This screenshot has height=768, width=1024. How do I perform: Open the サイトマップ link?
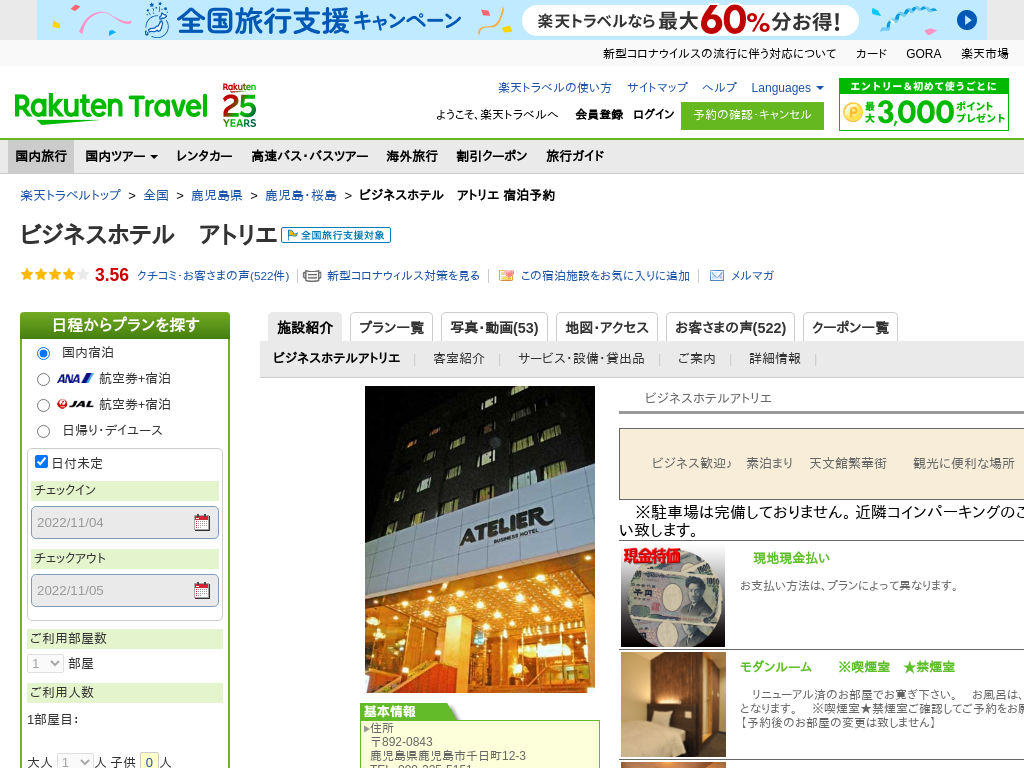coord(657,88)
